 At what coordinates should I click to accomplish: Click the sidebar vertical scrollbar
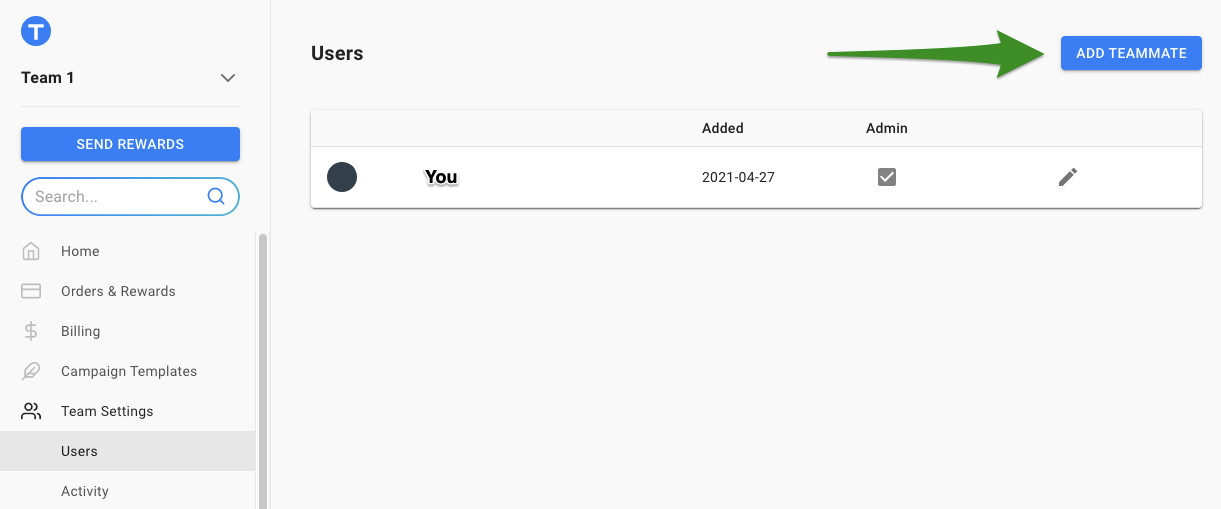(263, 370)
